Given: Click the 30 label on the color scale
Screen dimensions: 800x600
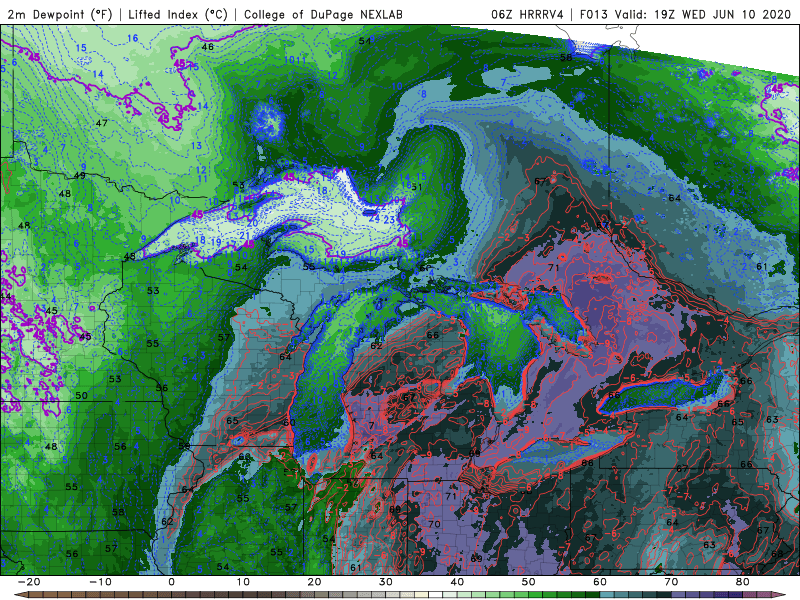Looking at the screenshot, I should [x=386, y=582].
